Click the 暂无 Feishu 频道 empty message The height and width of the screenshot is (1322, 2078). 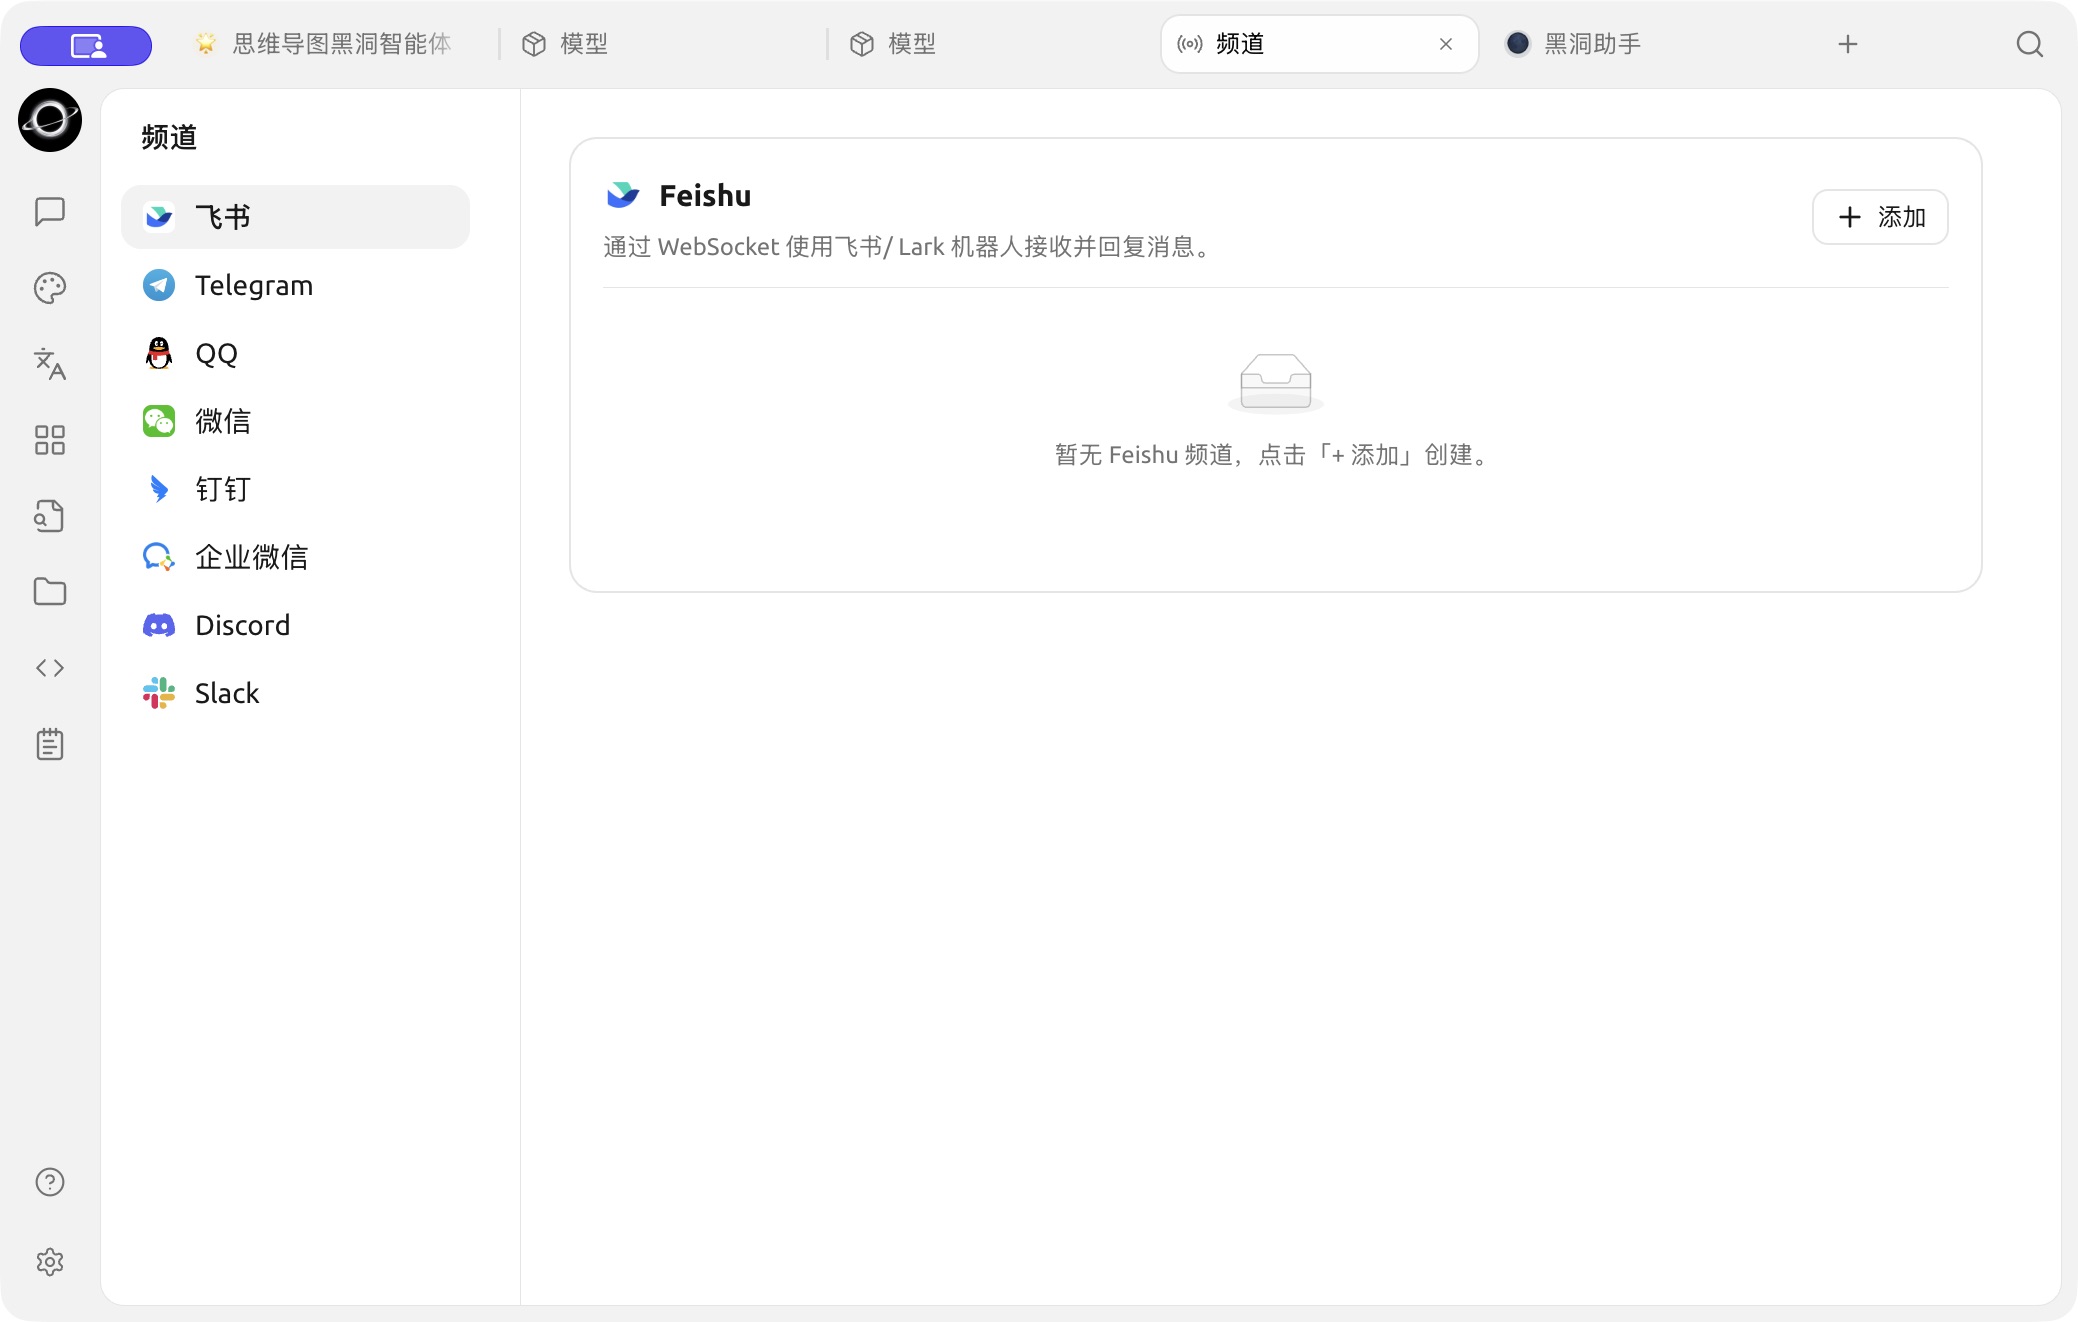(x=1272, y=455)
